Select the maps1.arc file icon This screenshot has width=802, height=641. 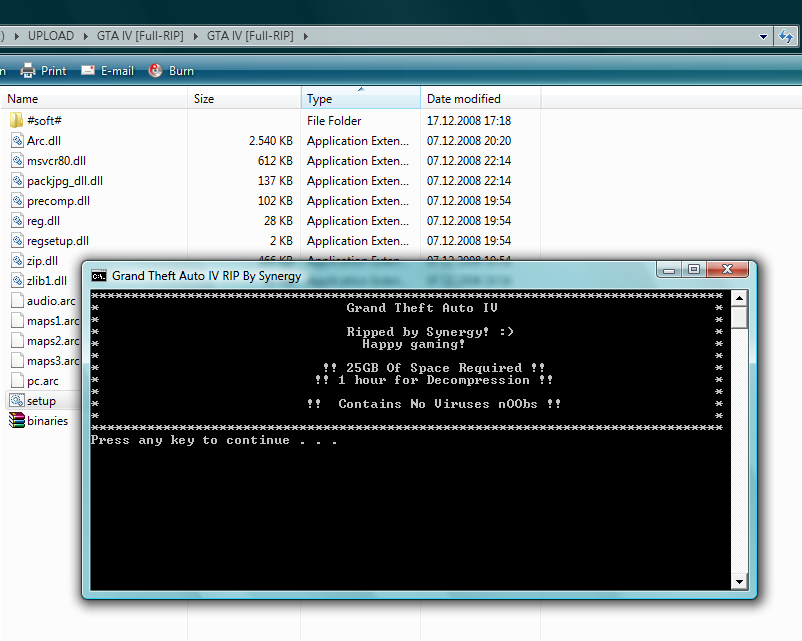tap(17, 321)
